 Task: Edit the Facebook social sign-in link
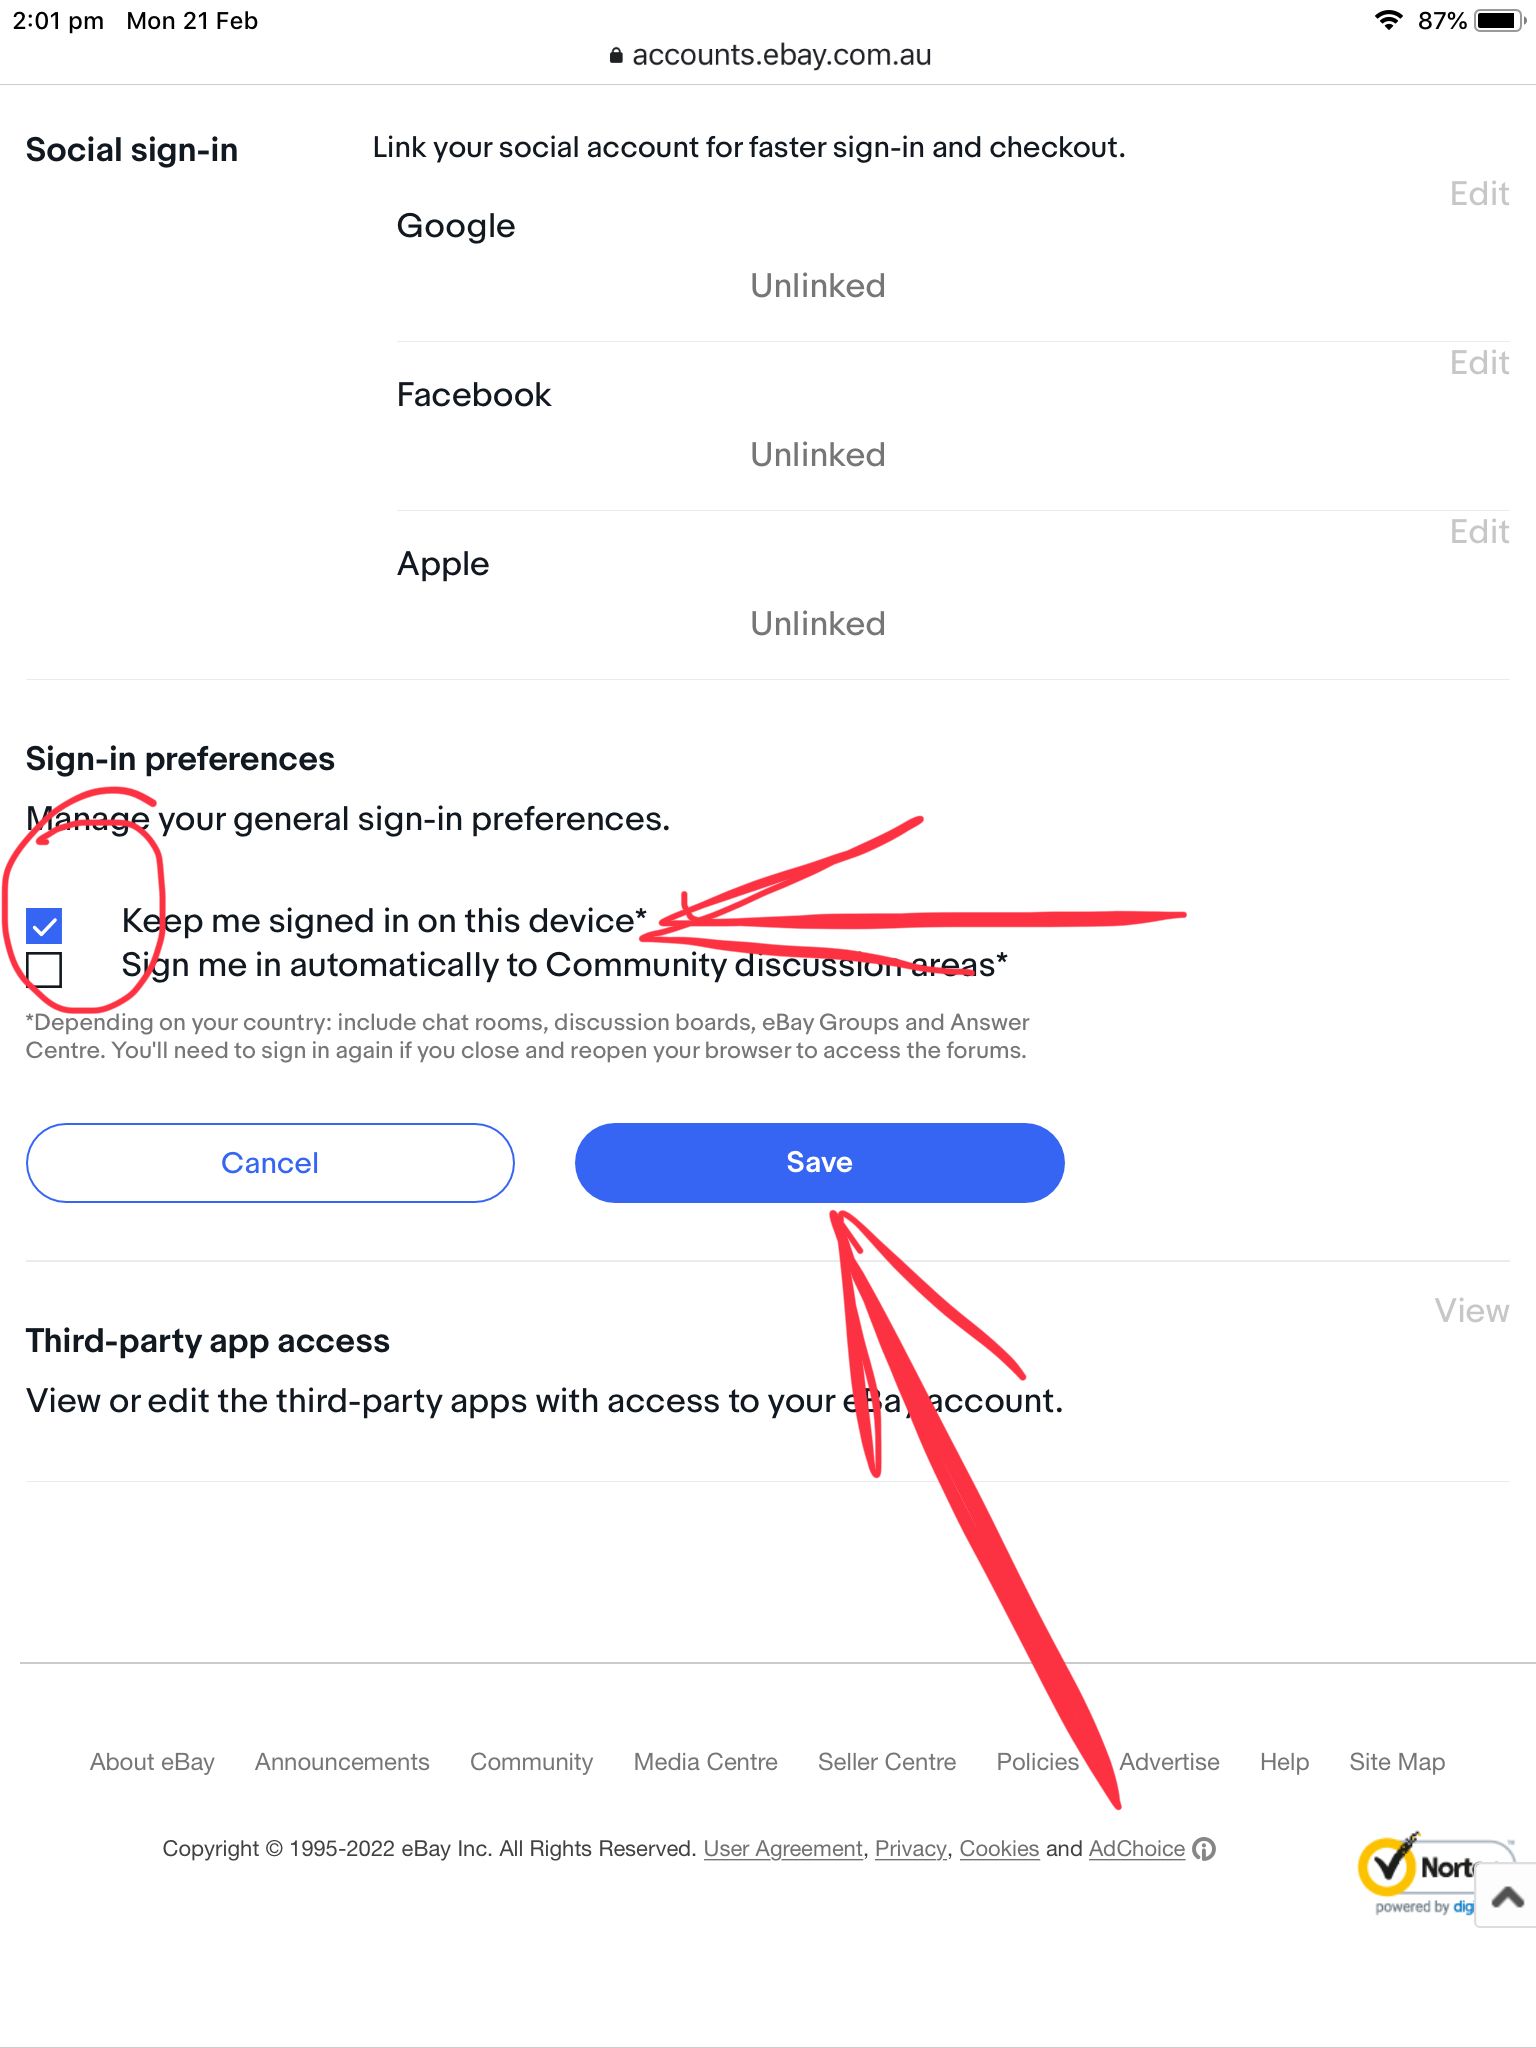(x=1479, y=363)
